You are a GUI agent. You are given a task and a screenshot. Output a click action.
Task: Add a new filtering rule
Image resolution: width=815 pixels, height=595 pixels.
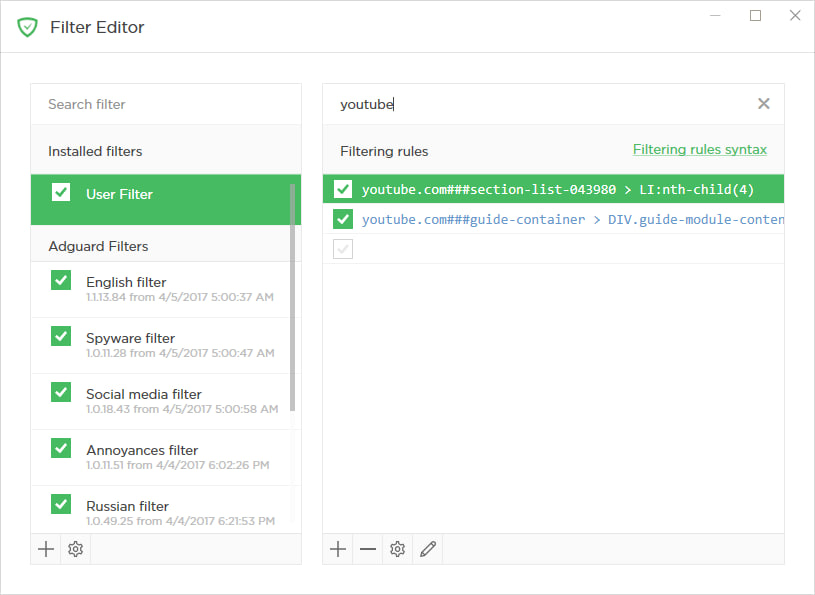pos(338,549)
